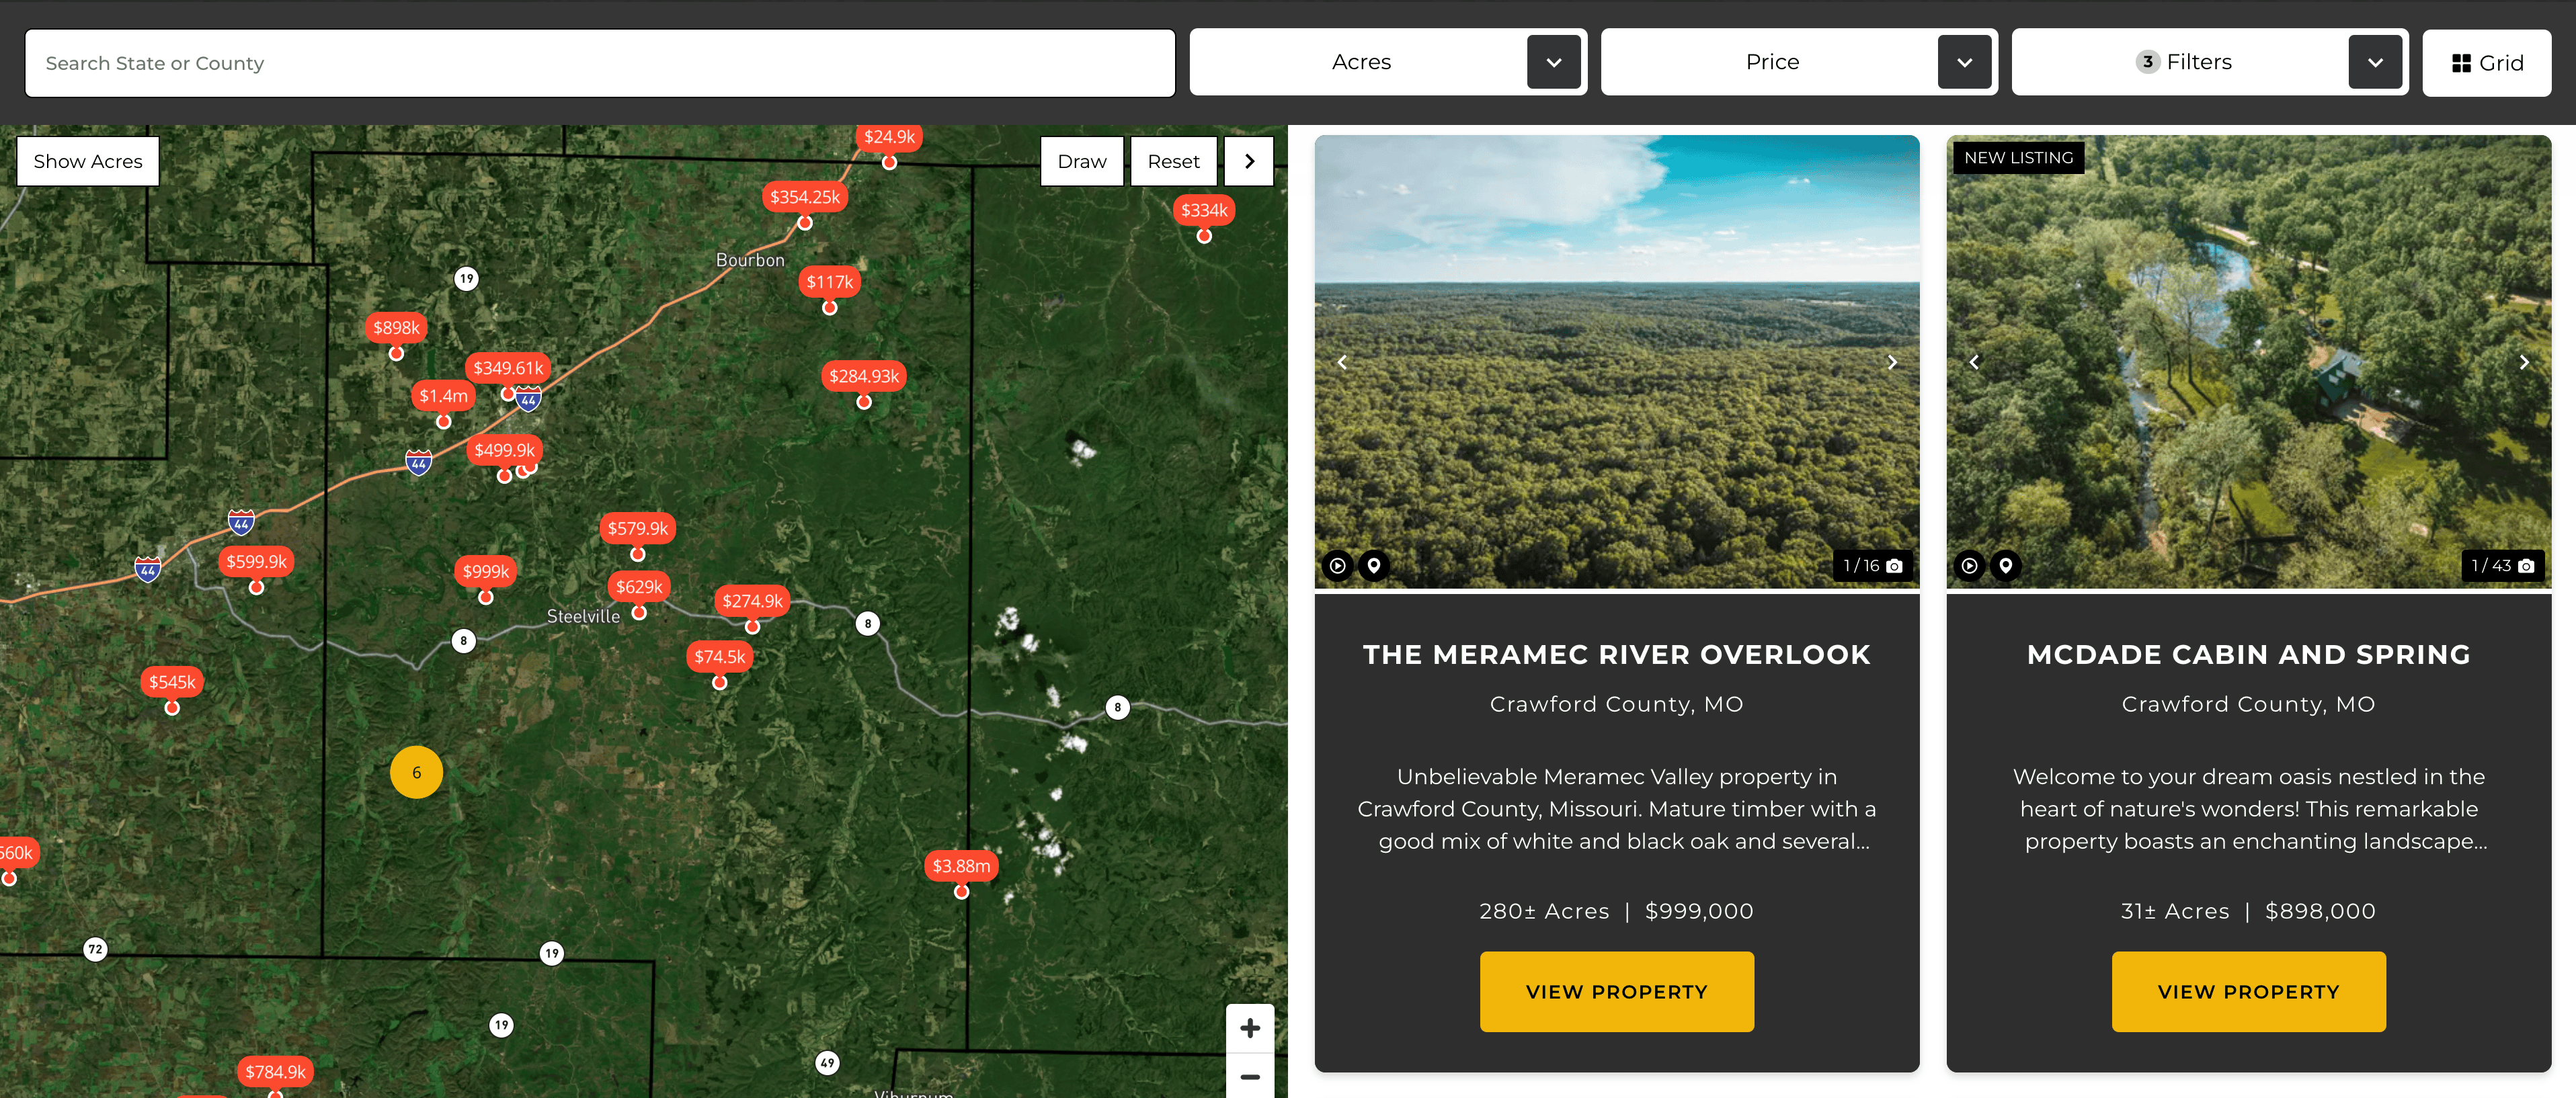Select the $999k price marker on map

point(485,572)
